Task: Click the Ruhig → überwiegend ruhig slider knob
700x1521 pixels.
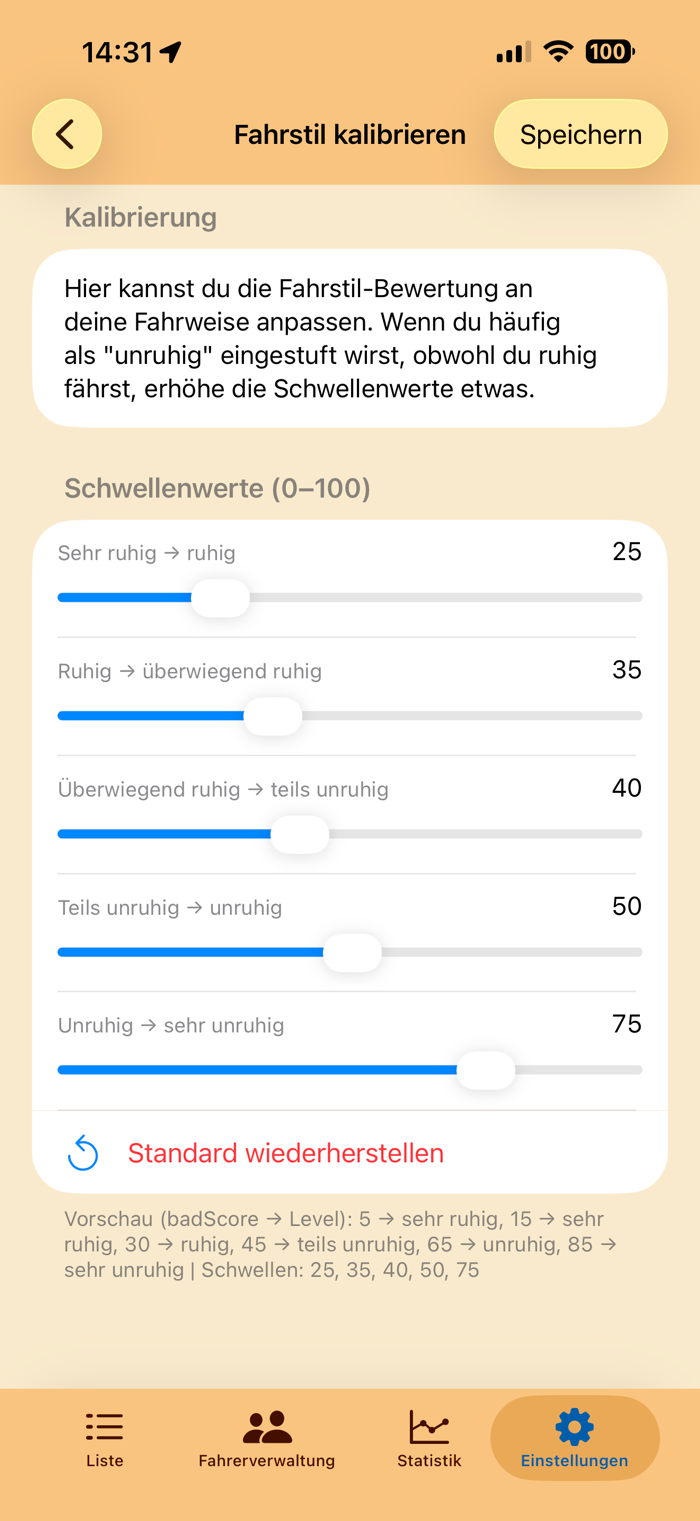Action: (273, 716)
